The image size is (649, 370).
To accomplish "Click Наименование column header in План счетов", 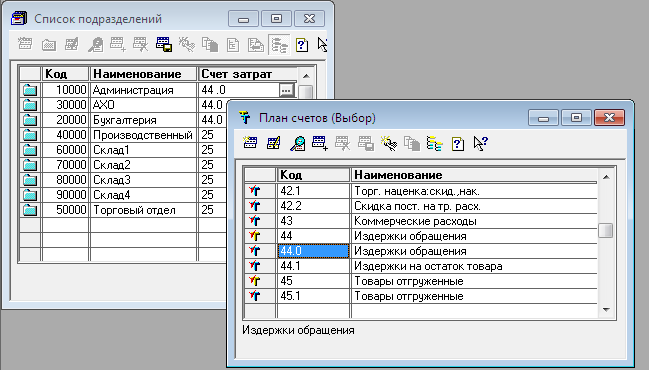I will point(474,175).
